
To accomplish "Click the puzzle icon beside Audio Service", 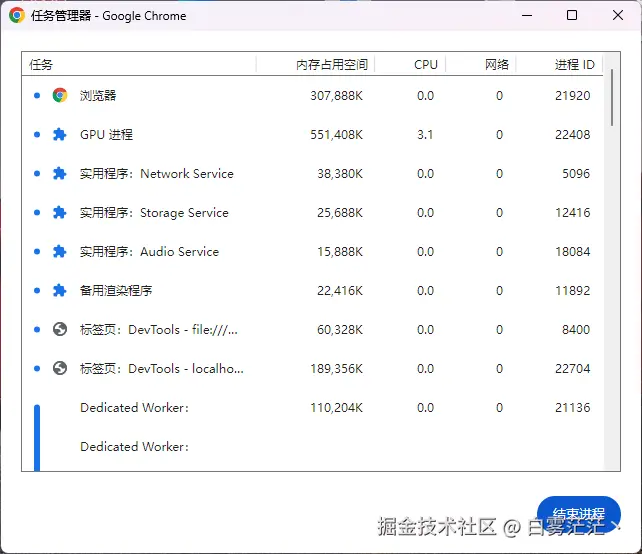I will click(x=60, y=251).
